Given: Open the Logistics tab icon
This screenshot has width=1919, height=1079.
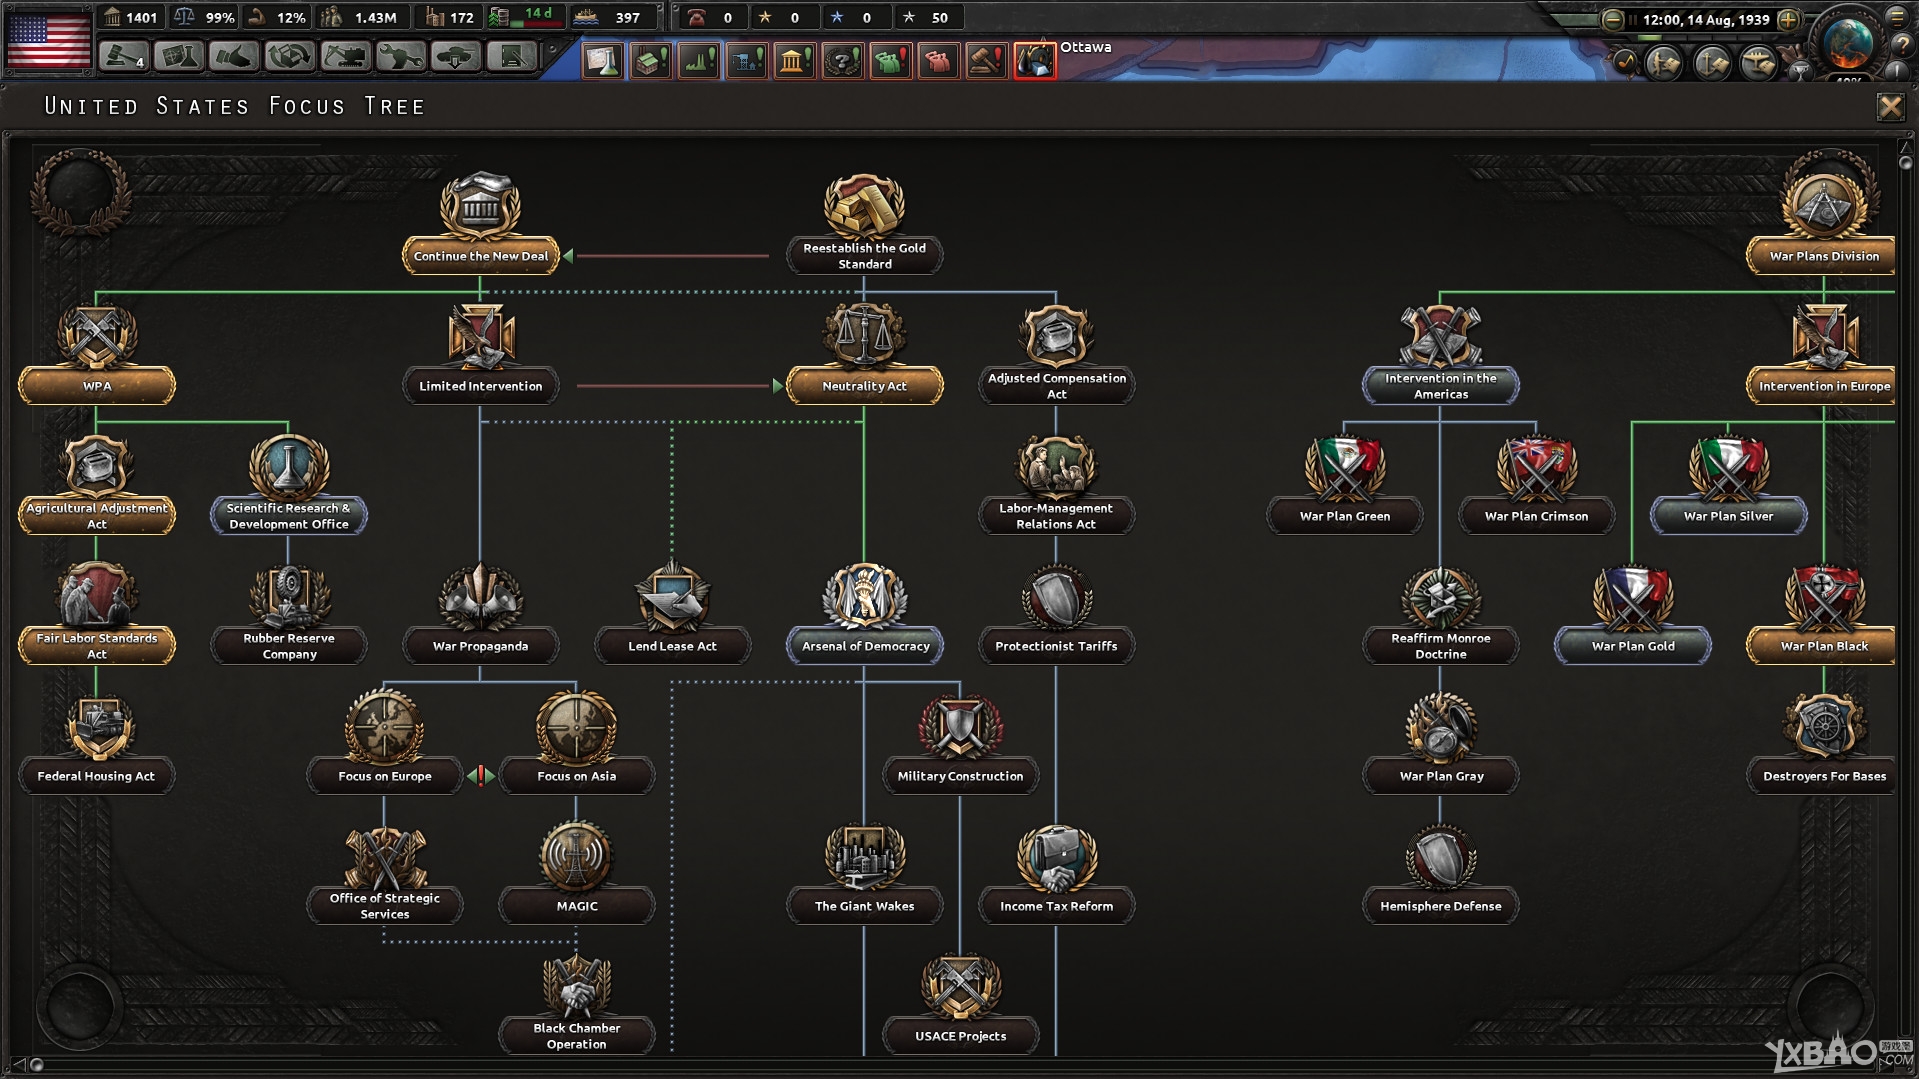Looking at the screenshot, I should (511, 57).
